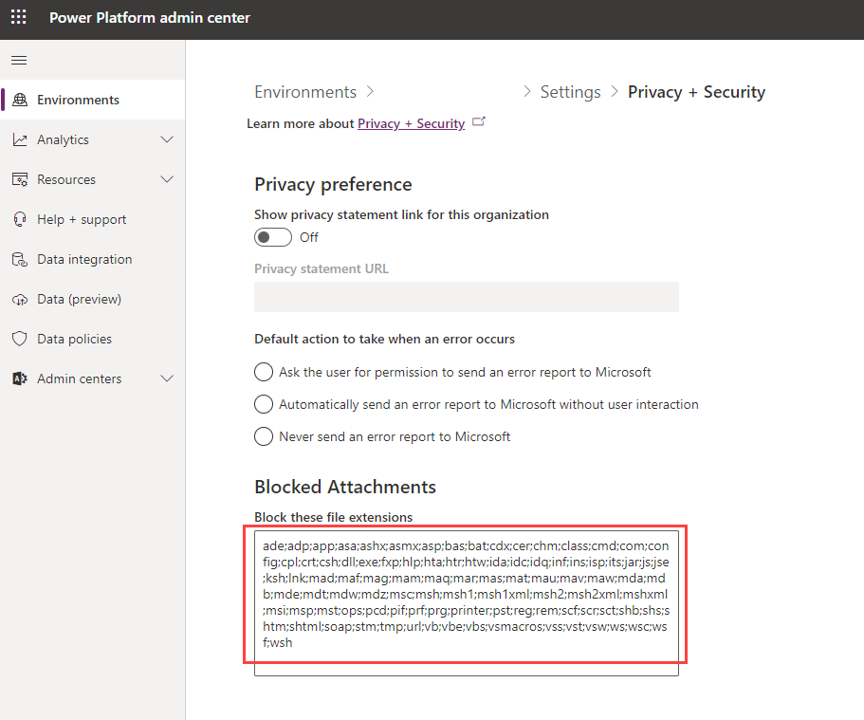Select Automatically send error report option
Viewport: 864px width, 720px height.
click(263, 404)
